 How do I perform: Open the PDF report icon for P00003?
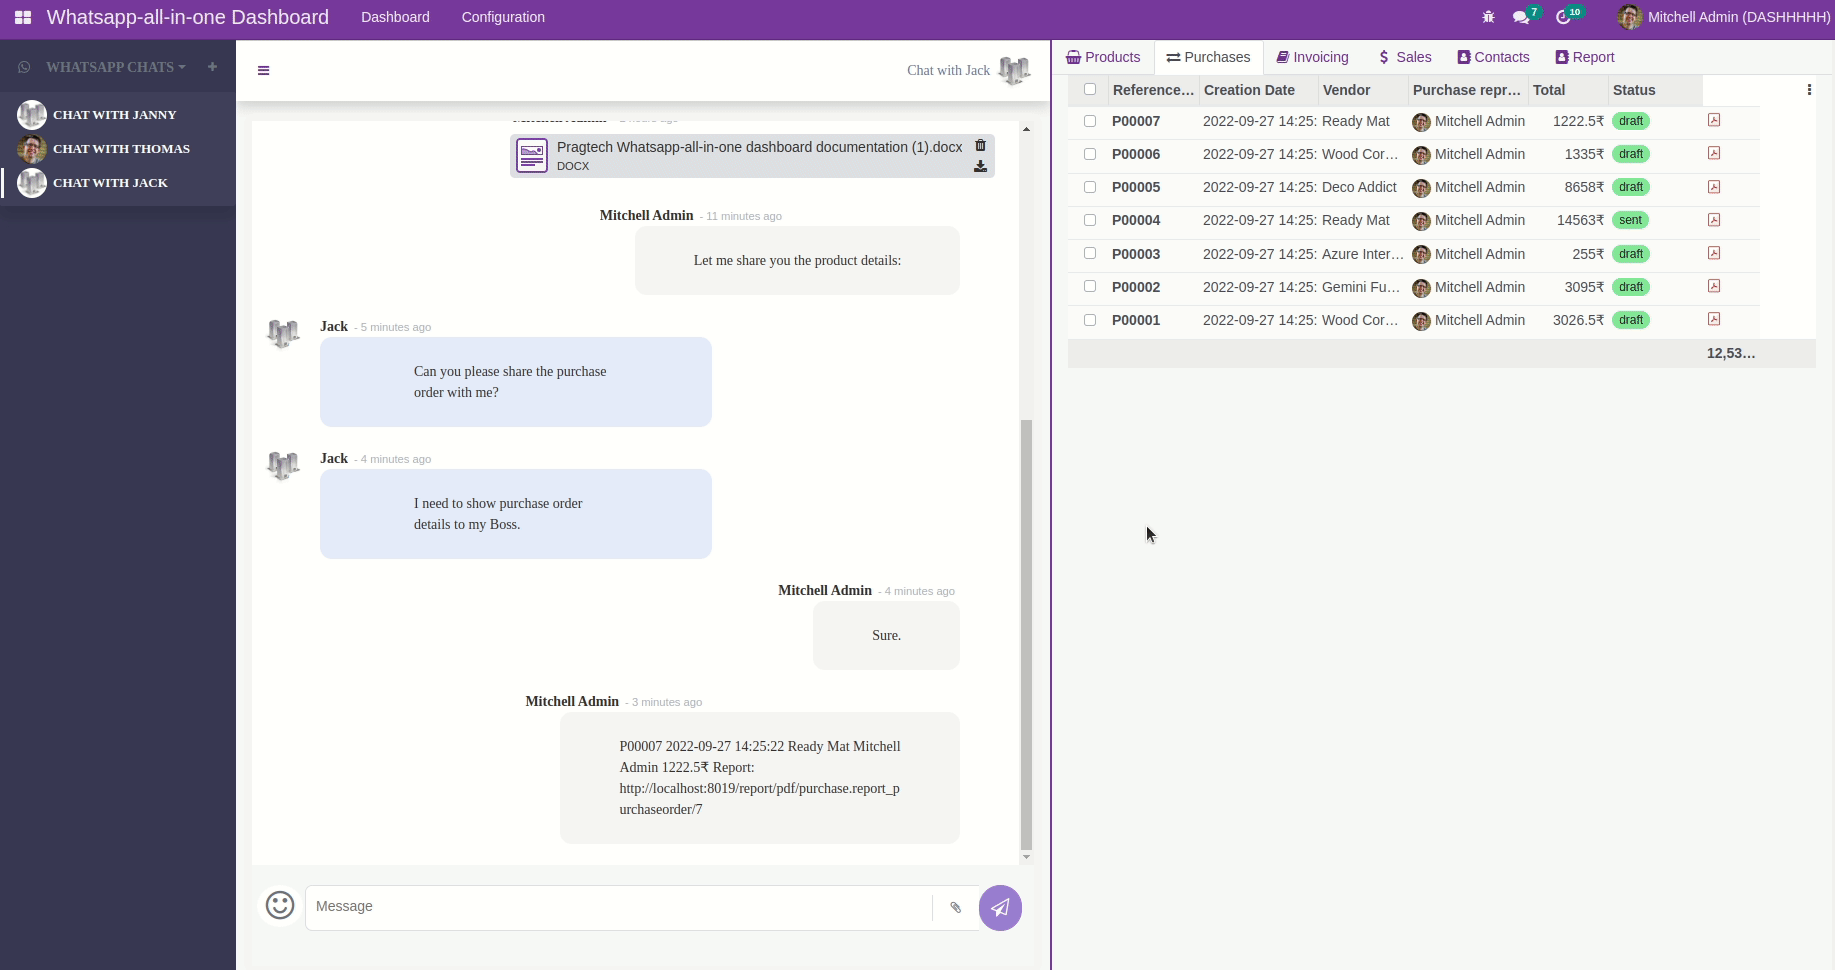click(x=1714, y=253)
